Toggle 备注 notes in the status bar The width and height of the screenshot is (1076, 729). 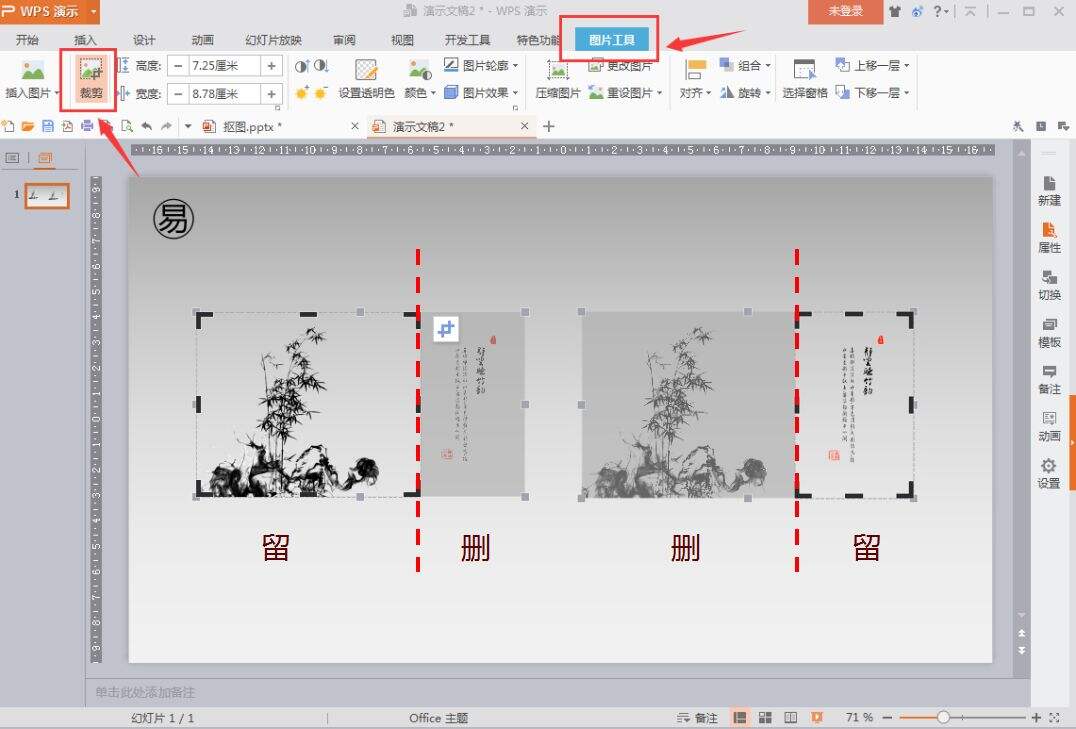click(697, 718)
